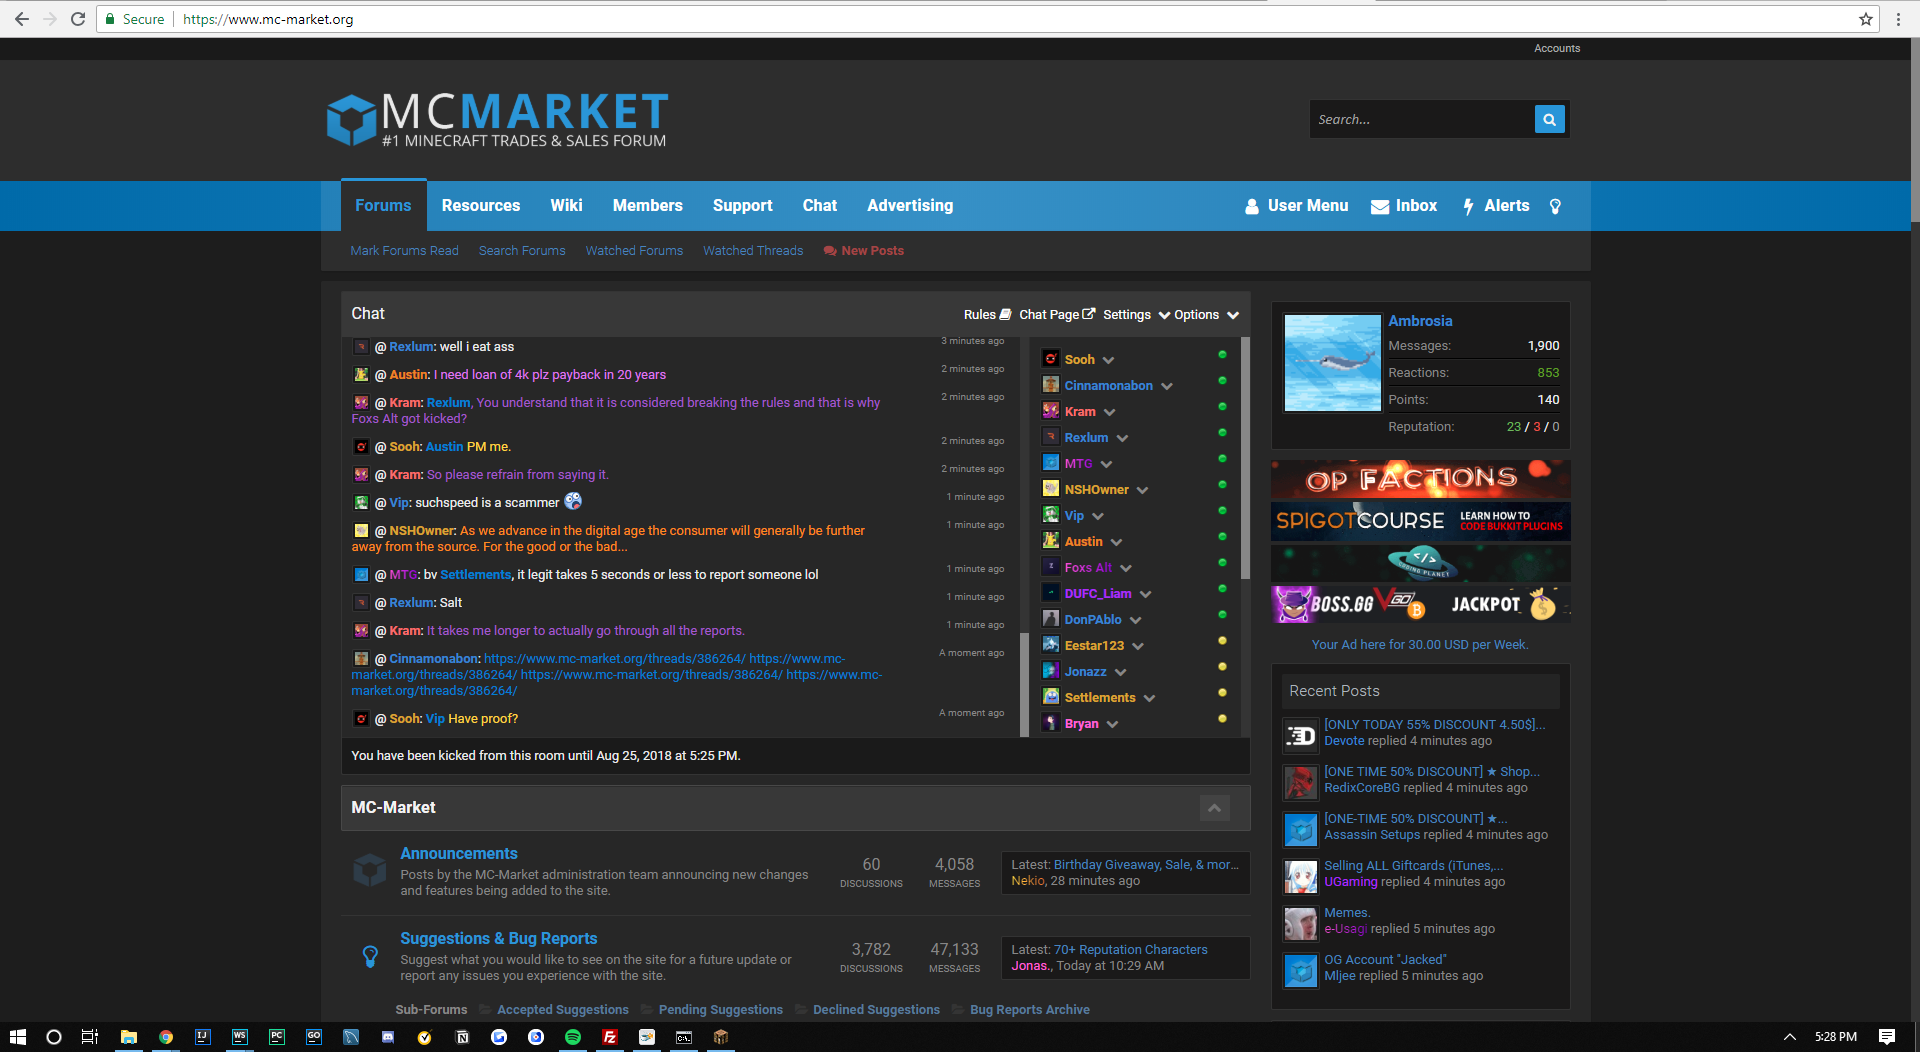
Task: Open the Accounts link at top
Action: pos(1557,48)
